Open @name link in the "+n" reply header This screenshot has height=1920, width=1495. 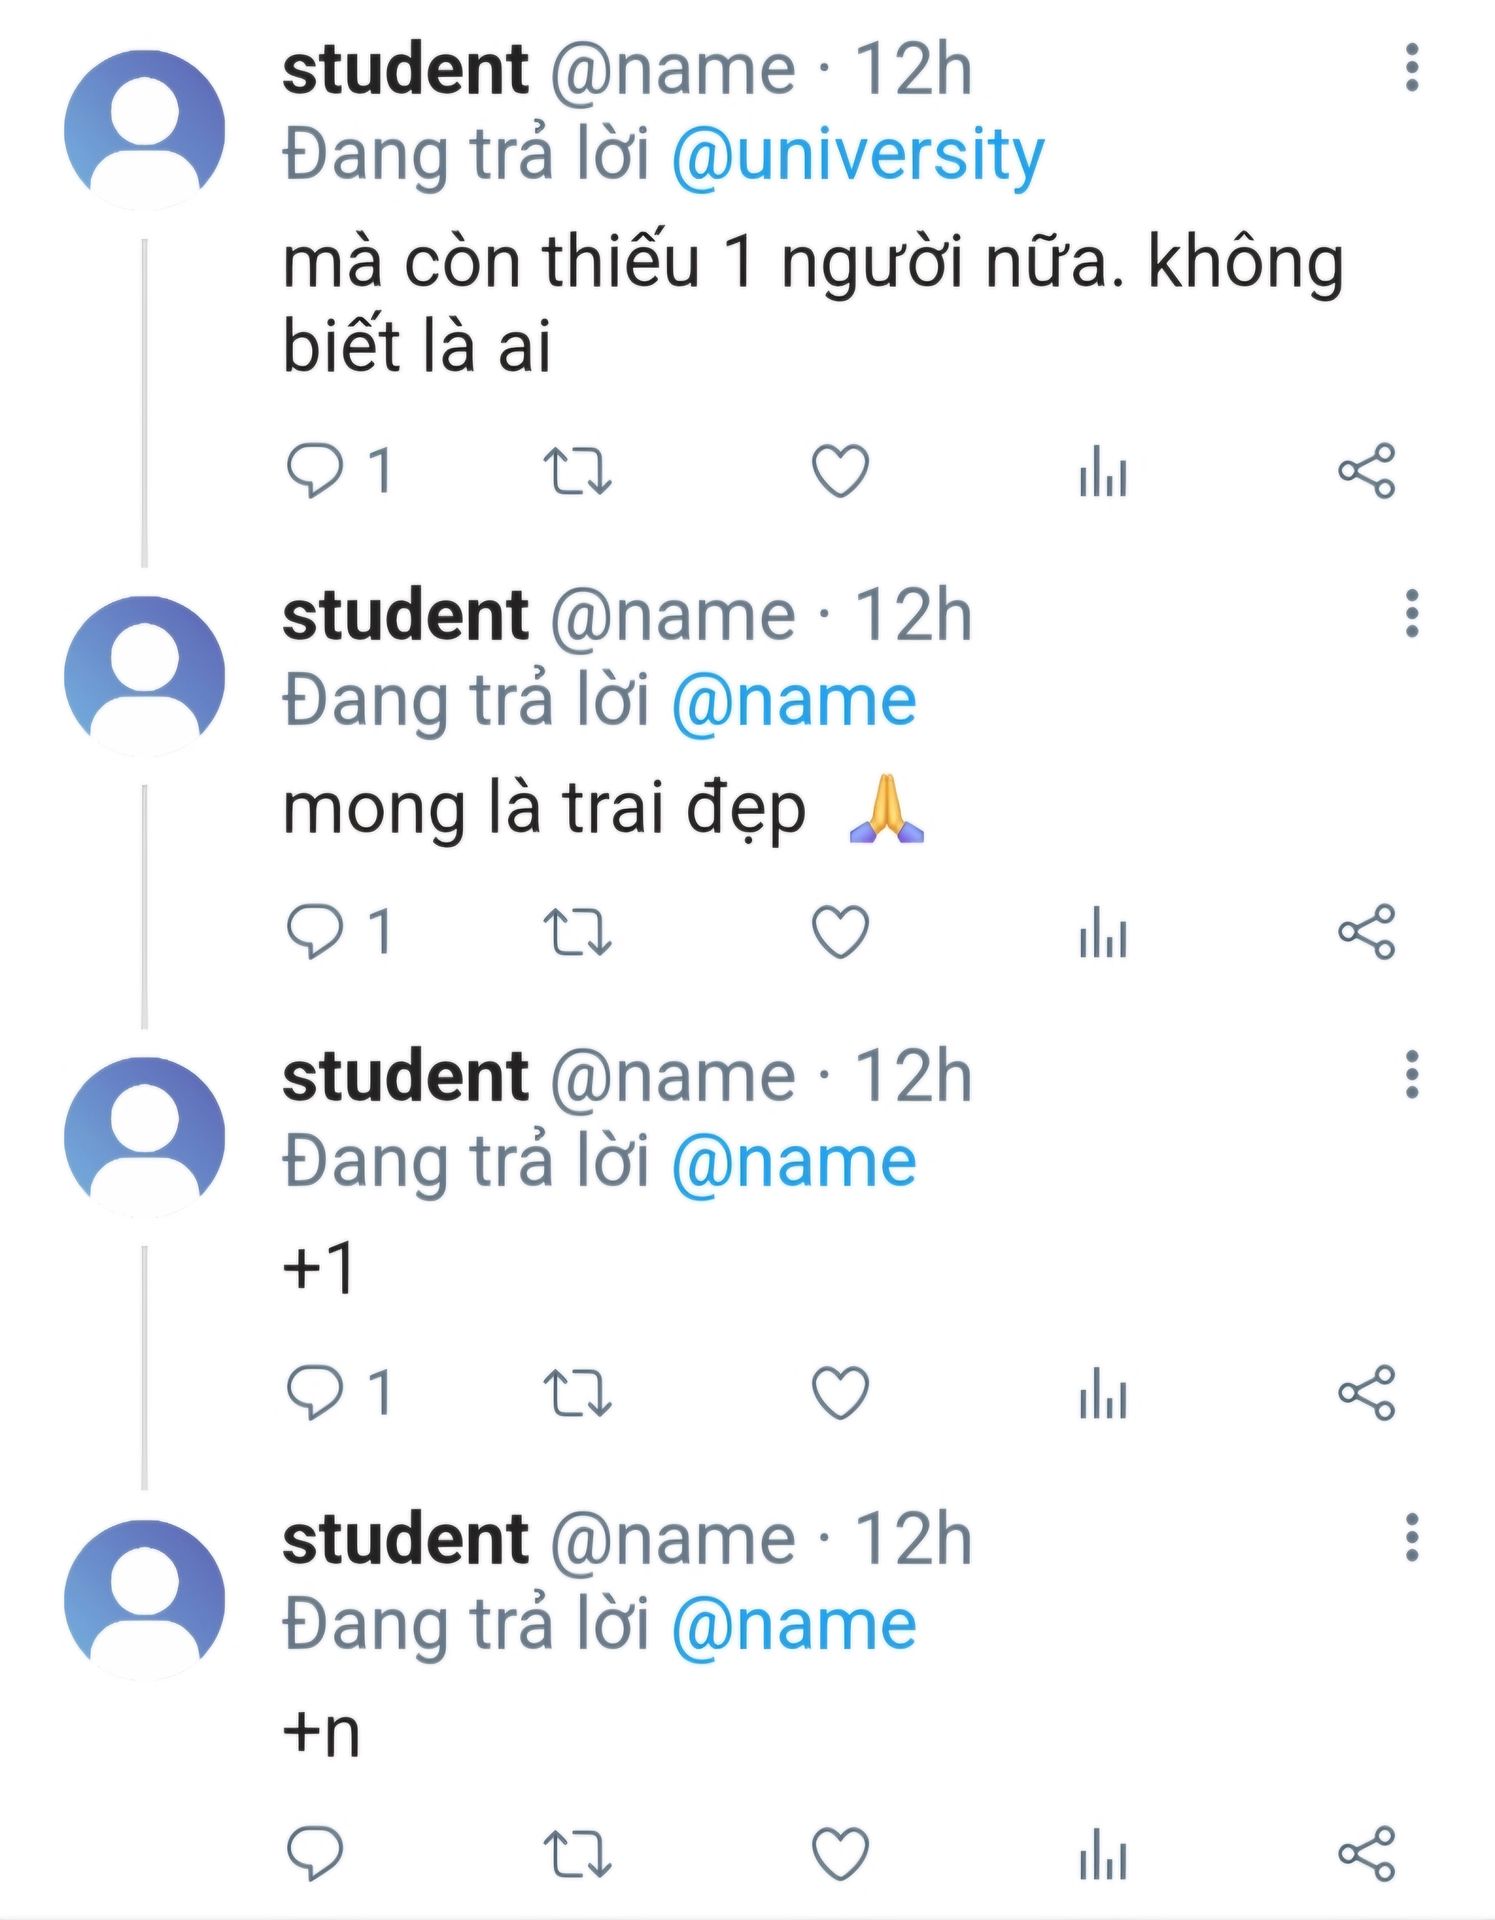[794, 1624]
